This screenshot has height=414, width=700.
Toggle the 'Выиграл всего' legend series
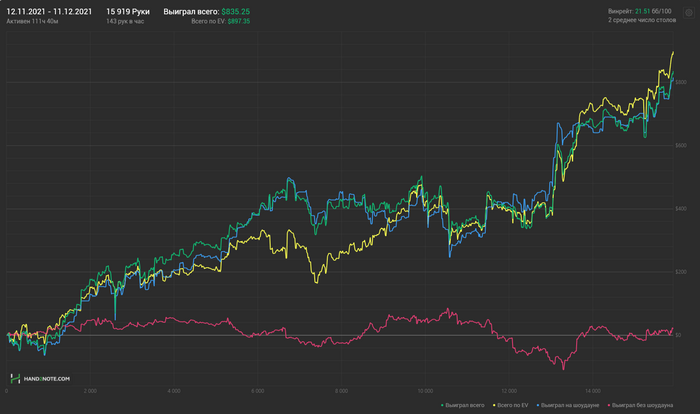(462, 406)
